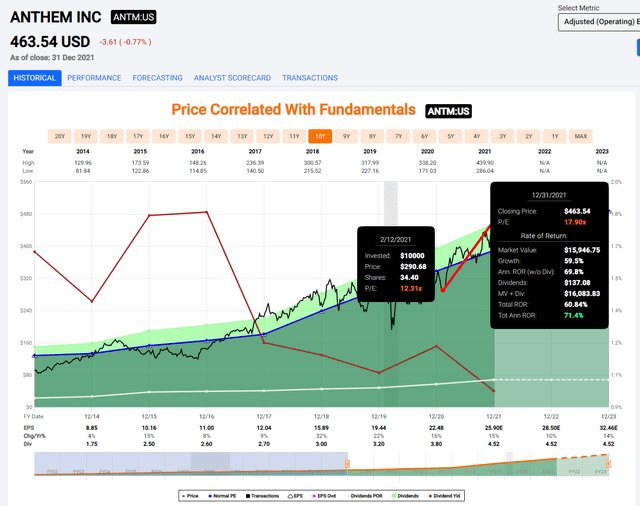
Task: Select the 2Y time range
Action: (x=529, y=136)
